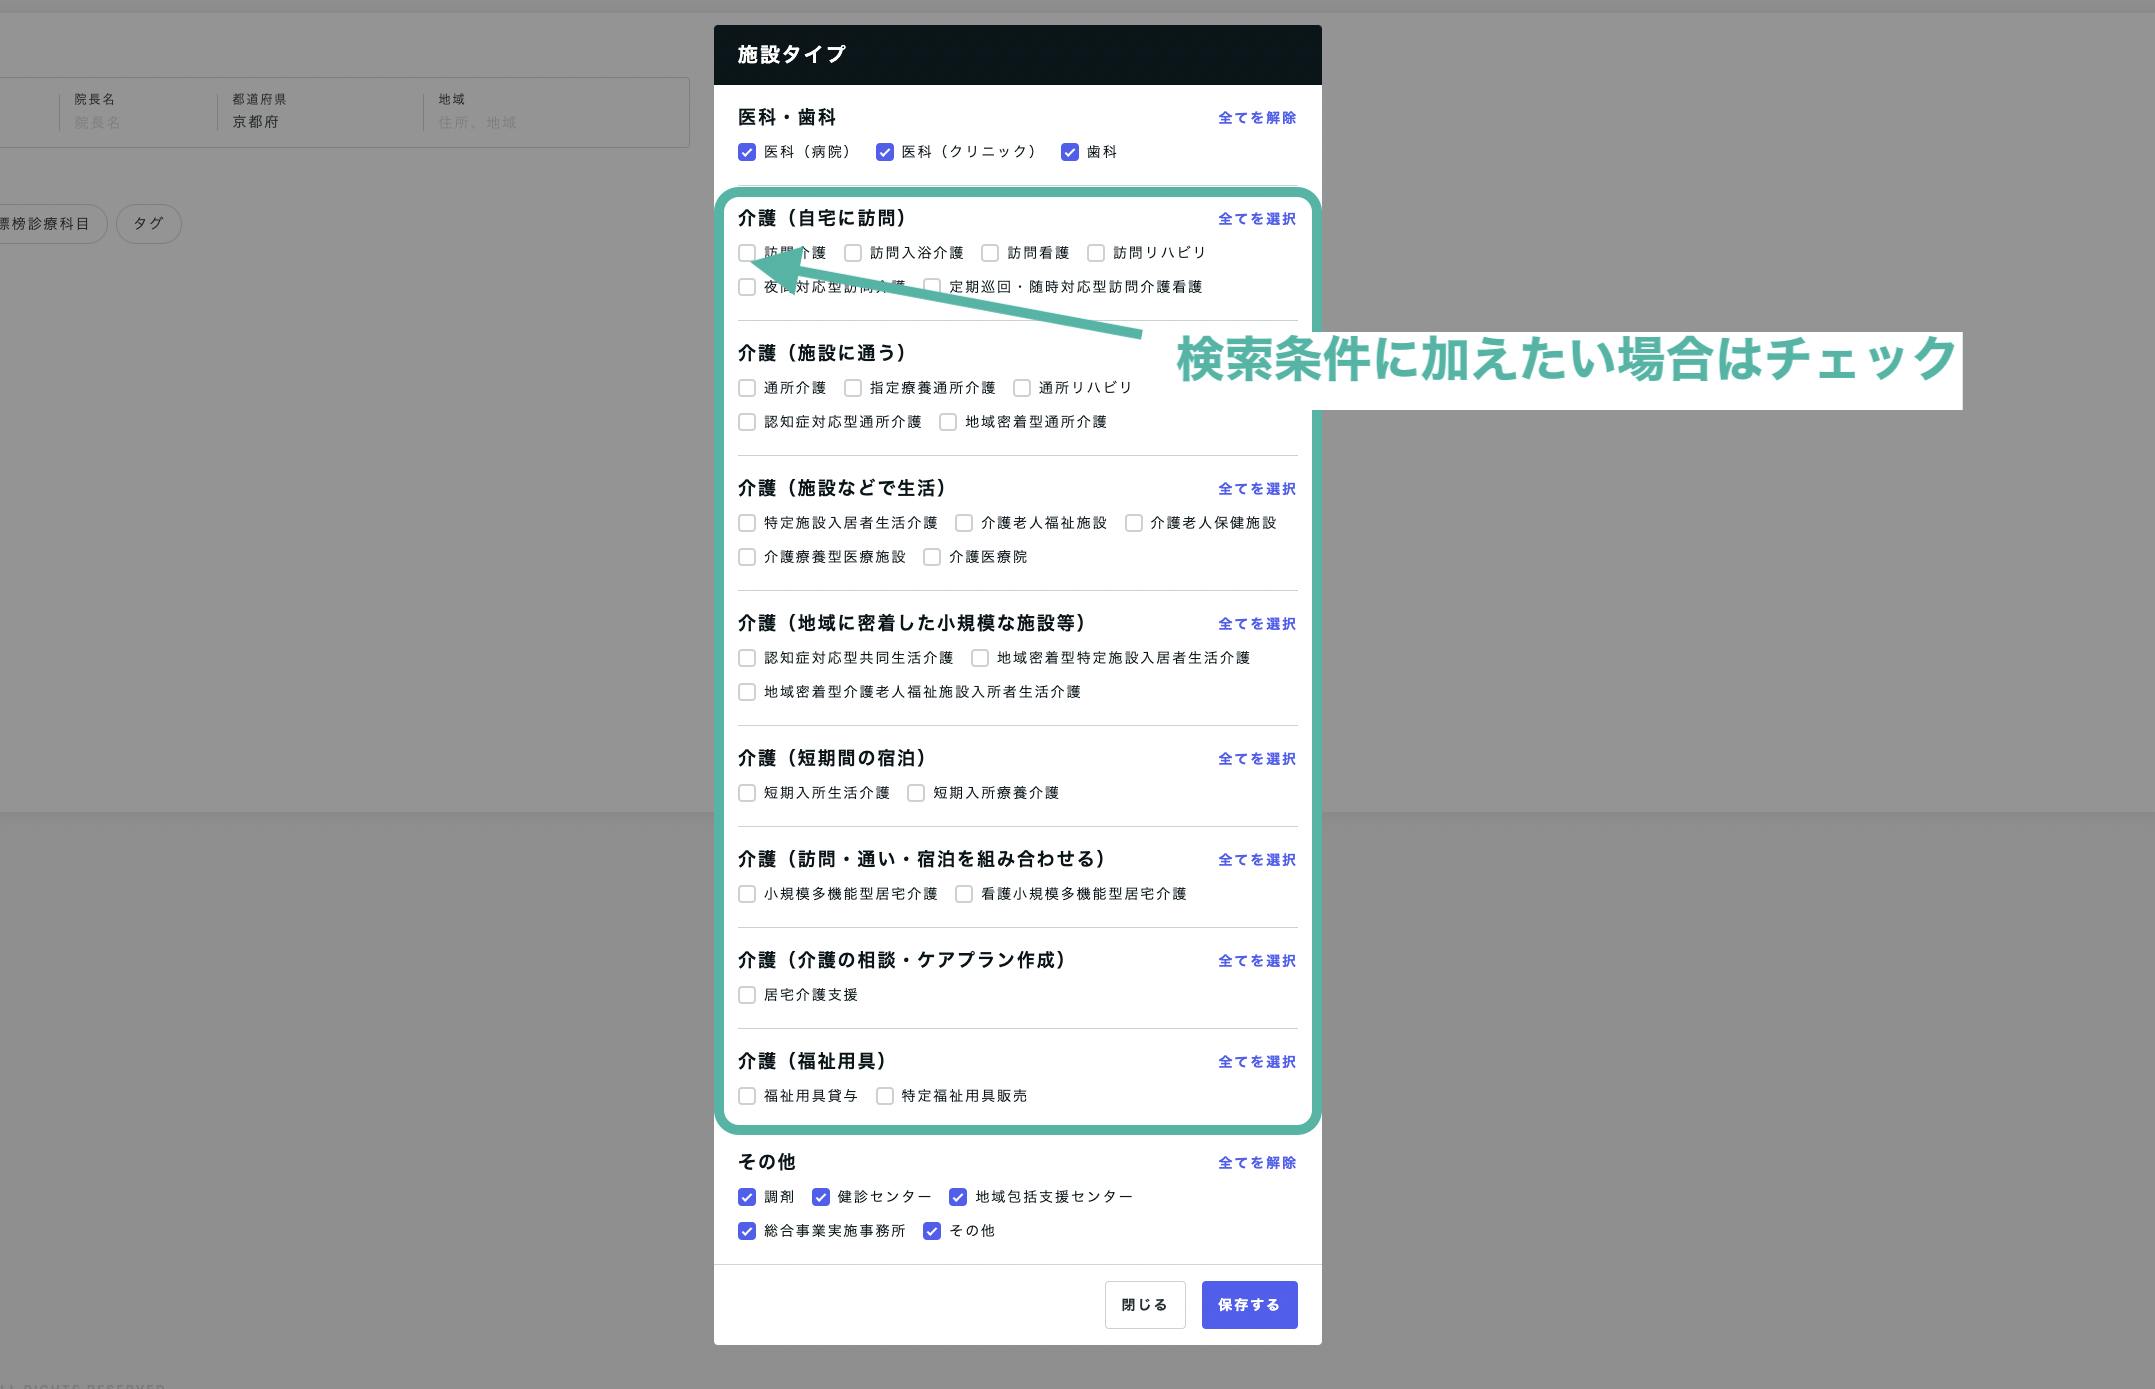
Task: Click 全てを解除 for 医科・歯科
Action: tap(1257, 118)
